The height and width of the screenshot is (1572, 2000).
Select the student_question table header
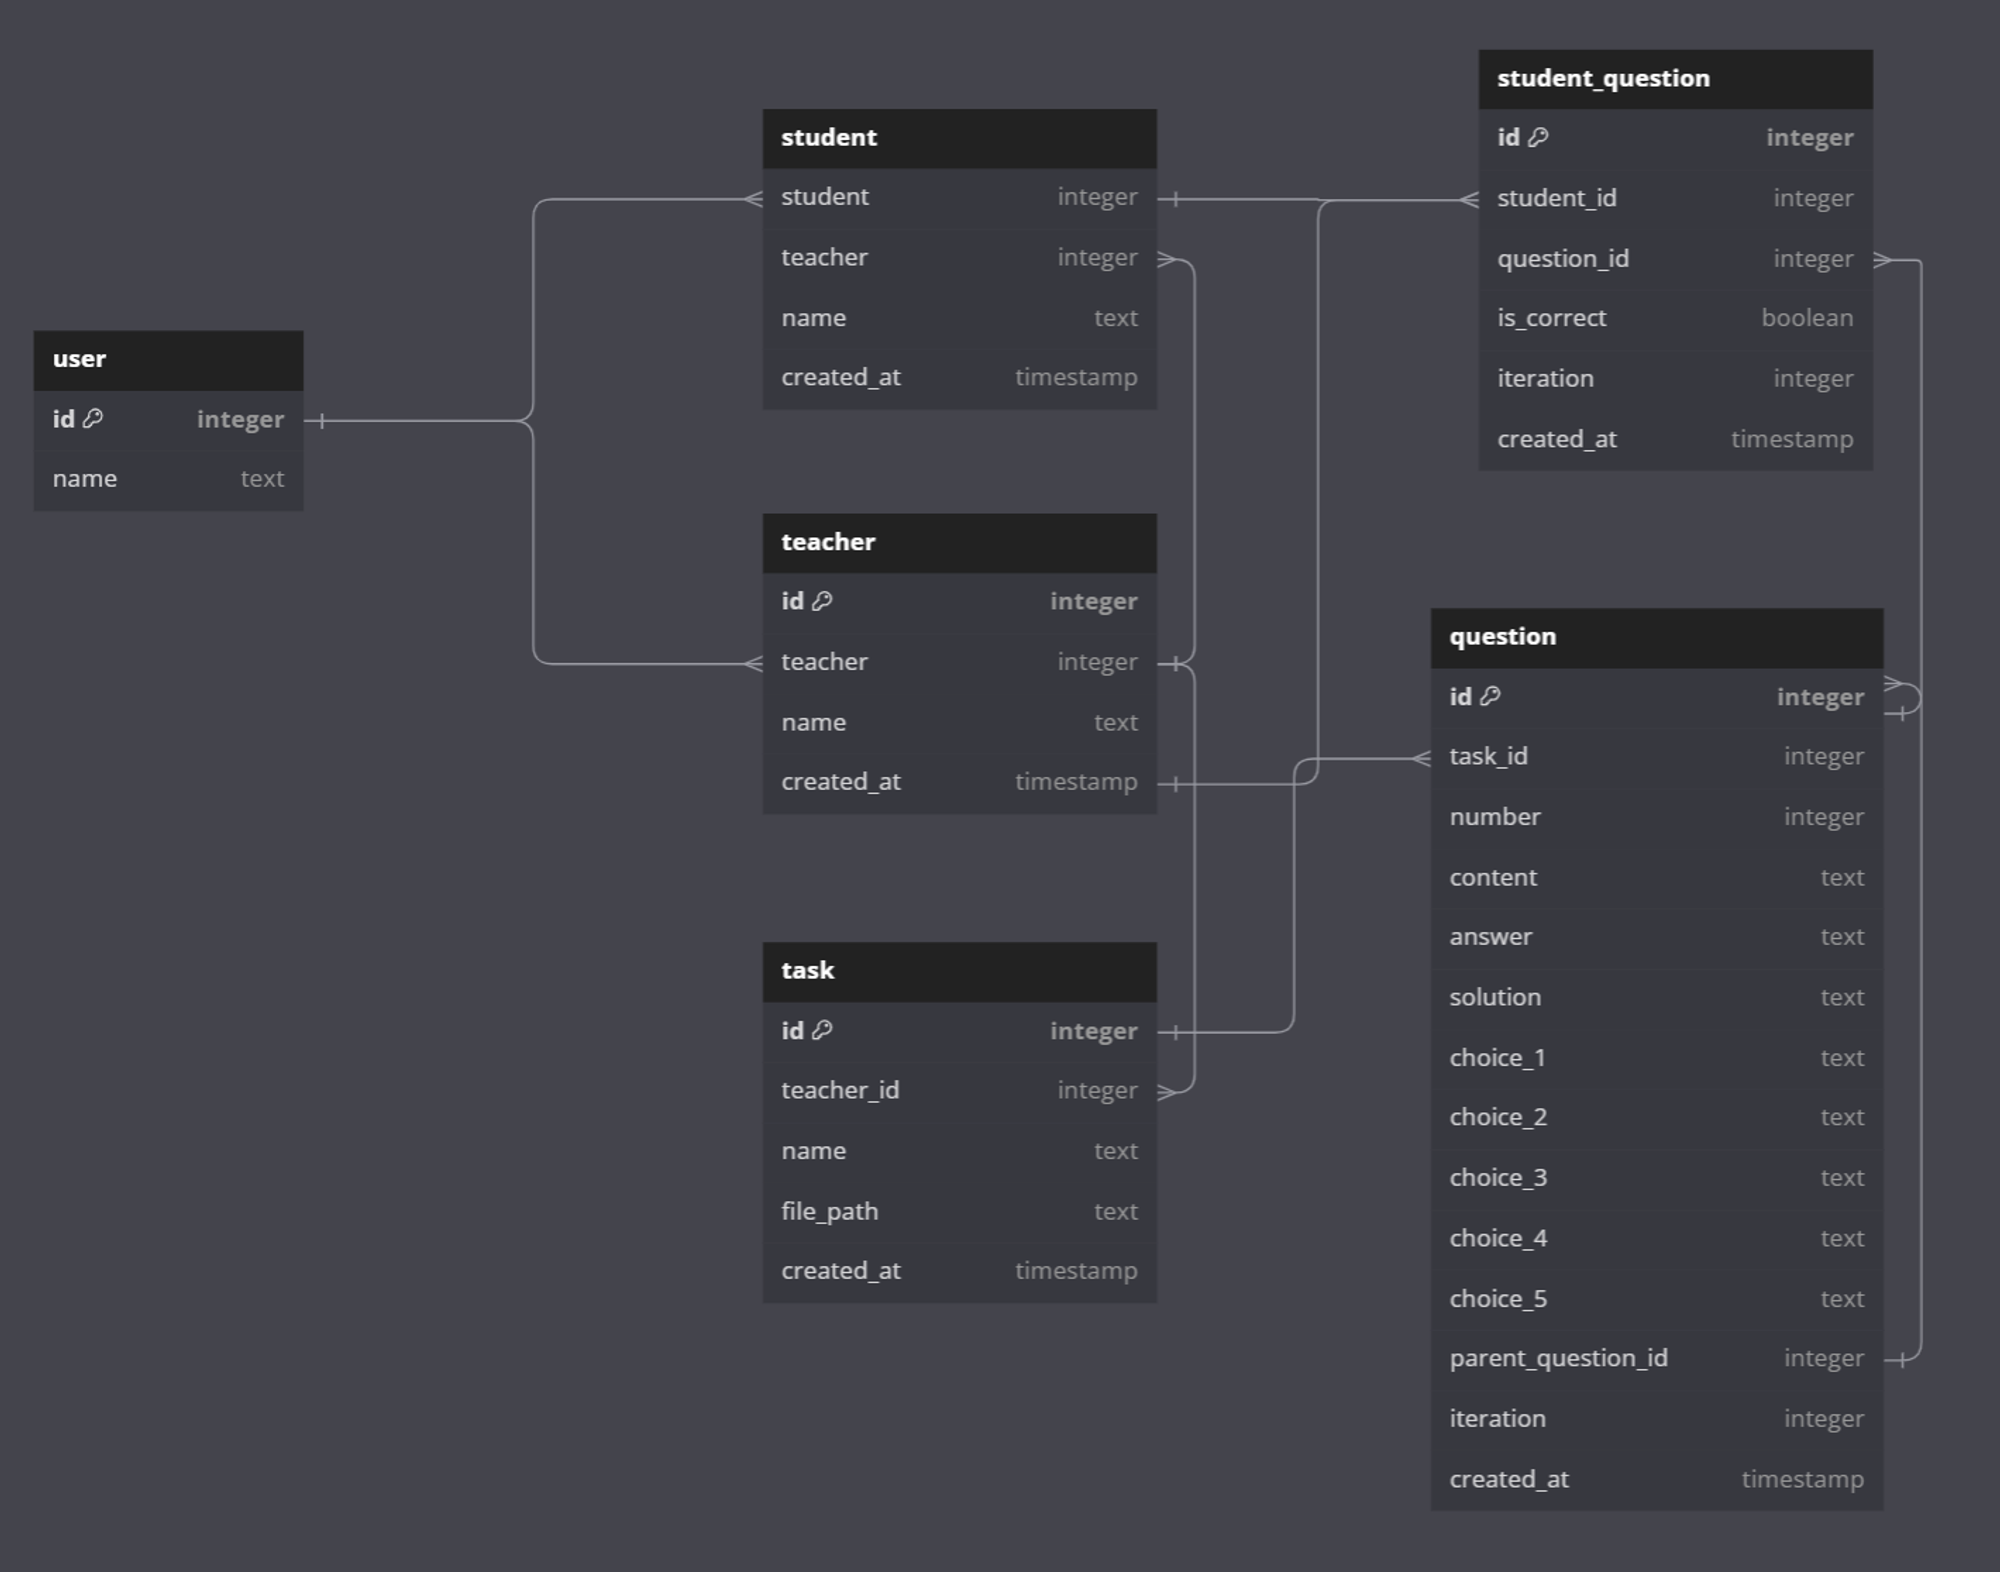1675,79
